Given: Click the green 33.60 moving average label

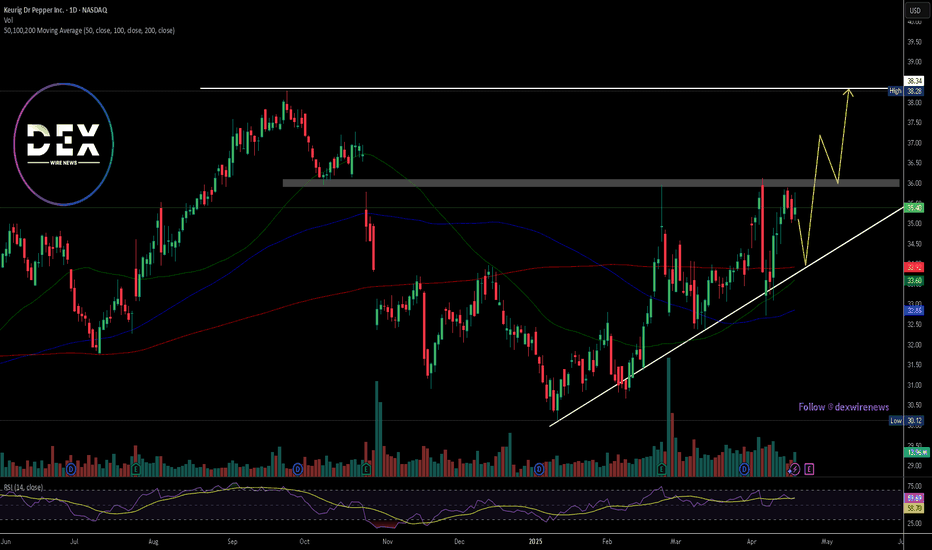Looking at the screenshot, I should tap(914, 280).
